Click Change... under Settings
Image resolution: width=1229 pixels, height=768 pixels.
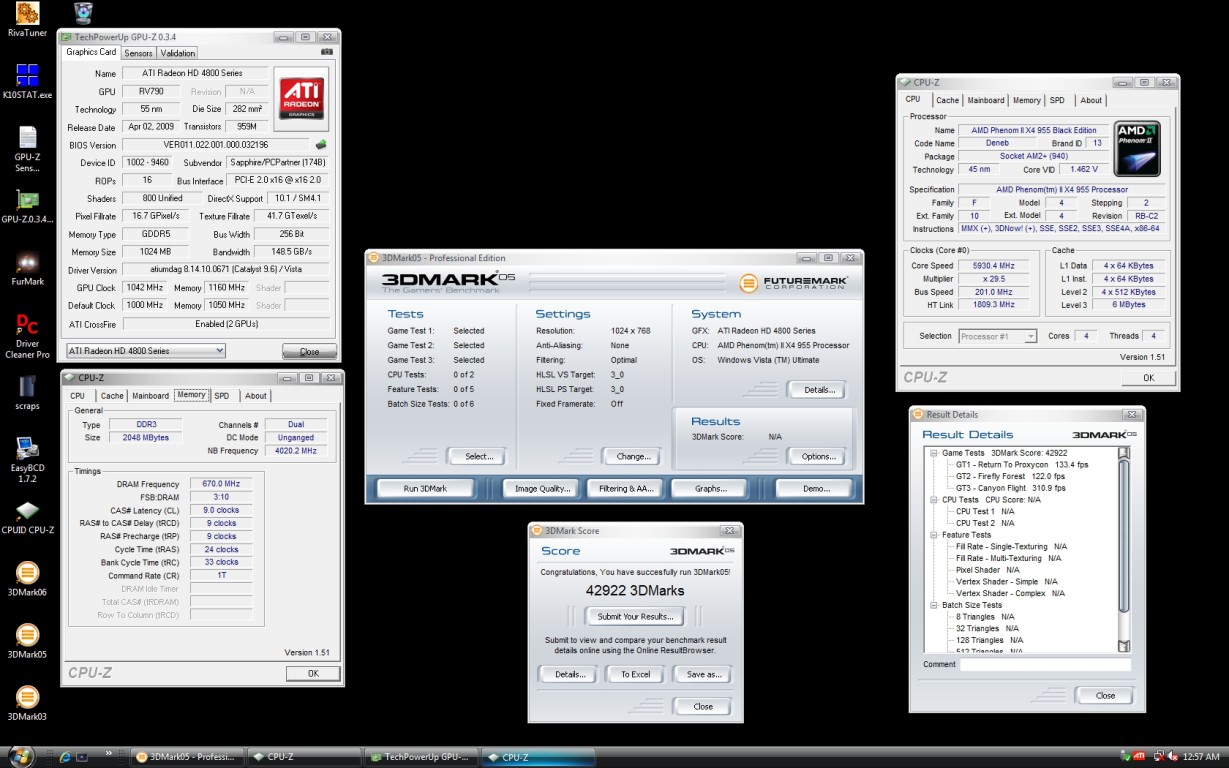tap(633, 457)
